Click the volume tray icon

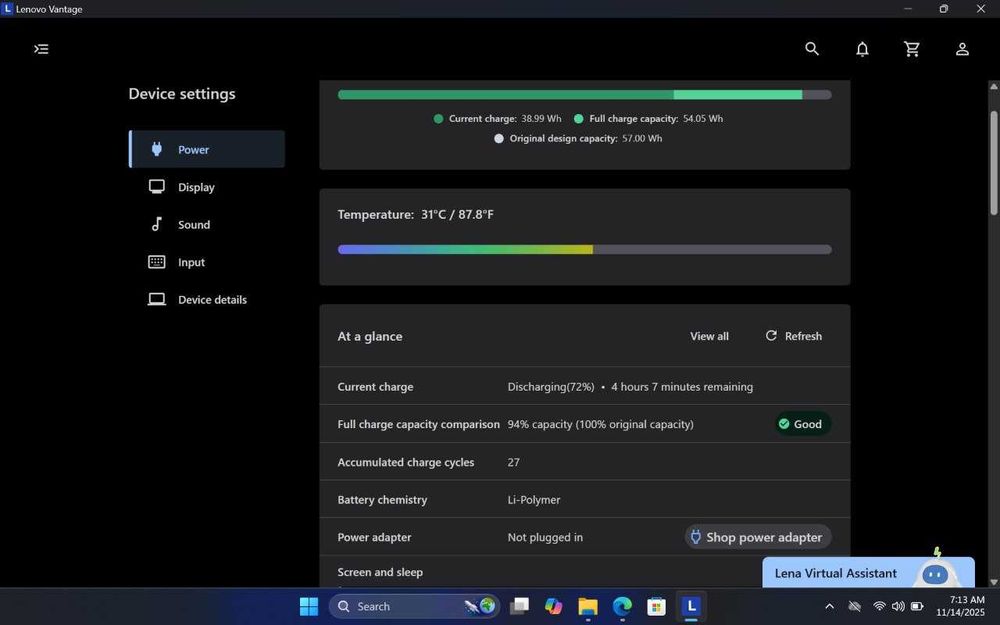(898, 606)
